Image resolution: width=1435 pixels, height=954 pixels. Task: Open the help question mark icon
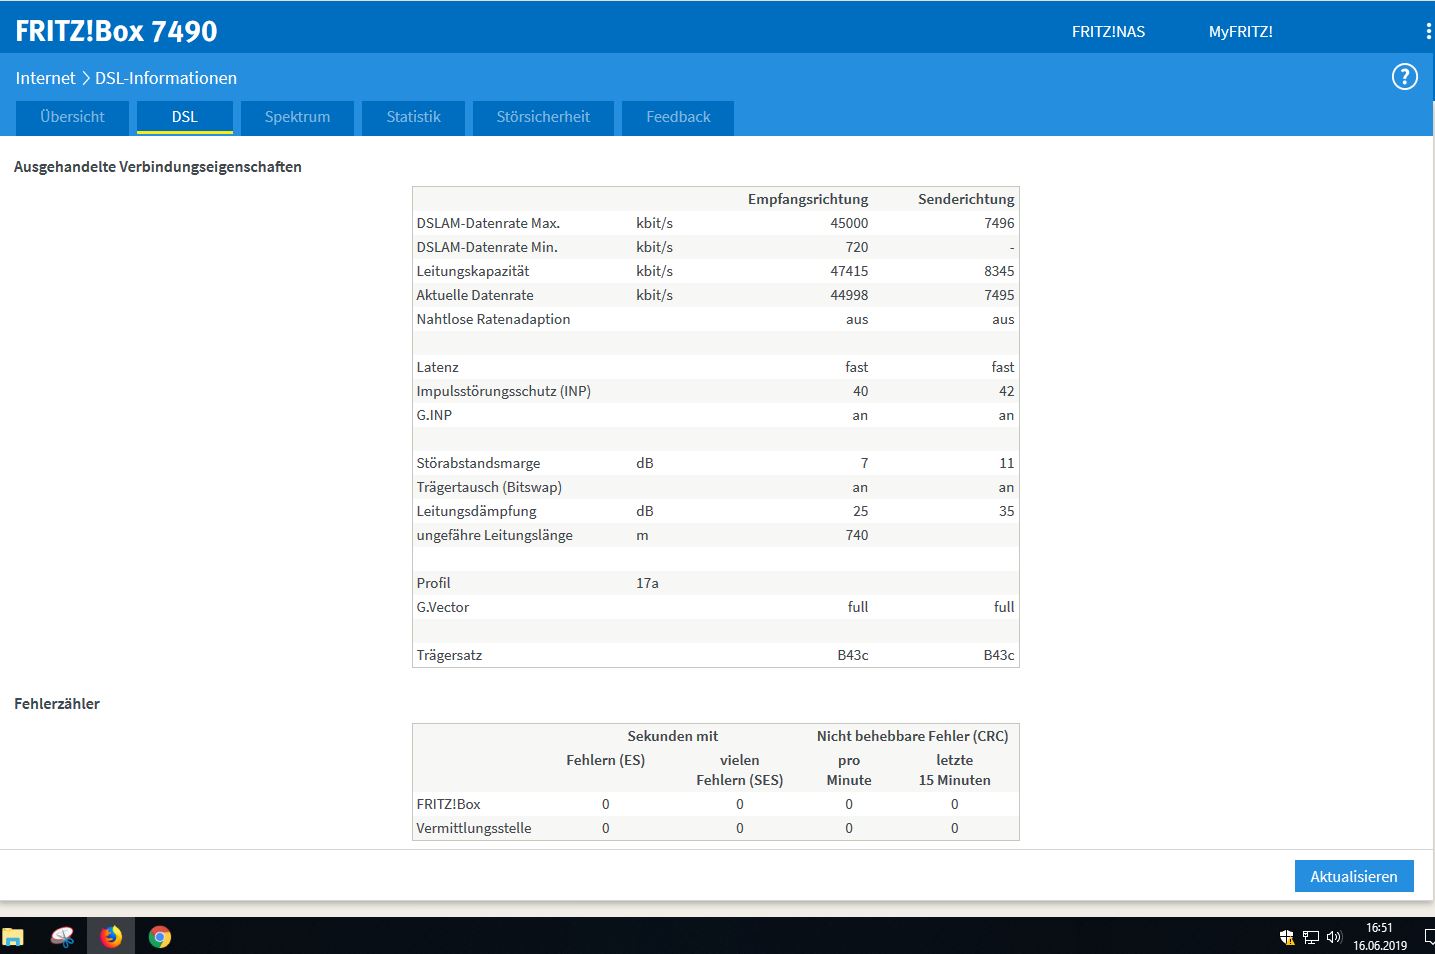tap(1404, 77)
